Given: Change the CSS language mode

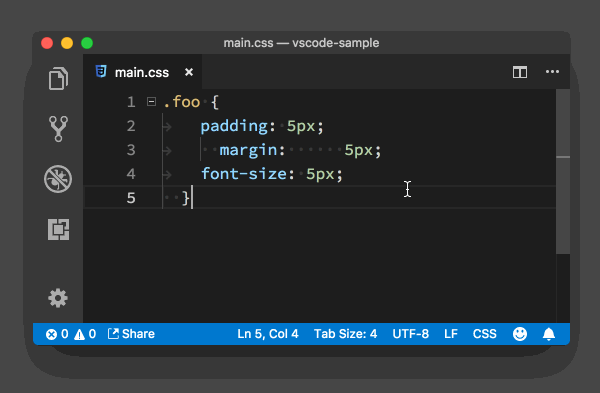Looking at the screenshot, I should pyautogui.click(x=484, y=334).
